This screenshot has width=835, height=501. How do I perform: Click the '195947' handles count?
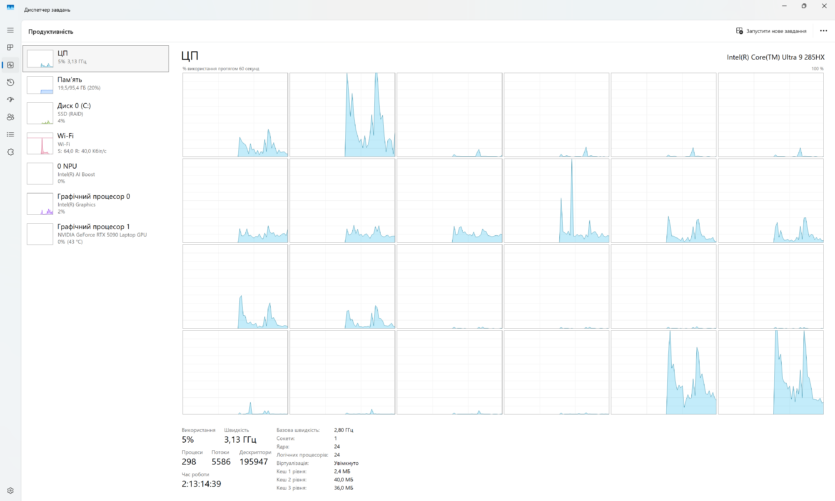tap(253, 462)
